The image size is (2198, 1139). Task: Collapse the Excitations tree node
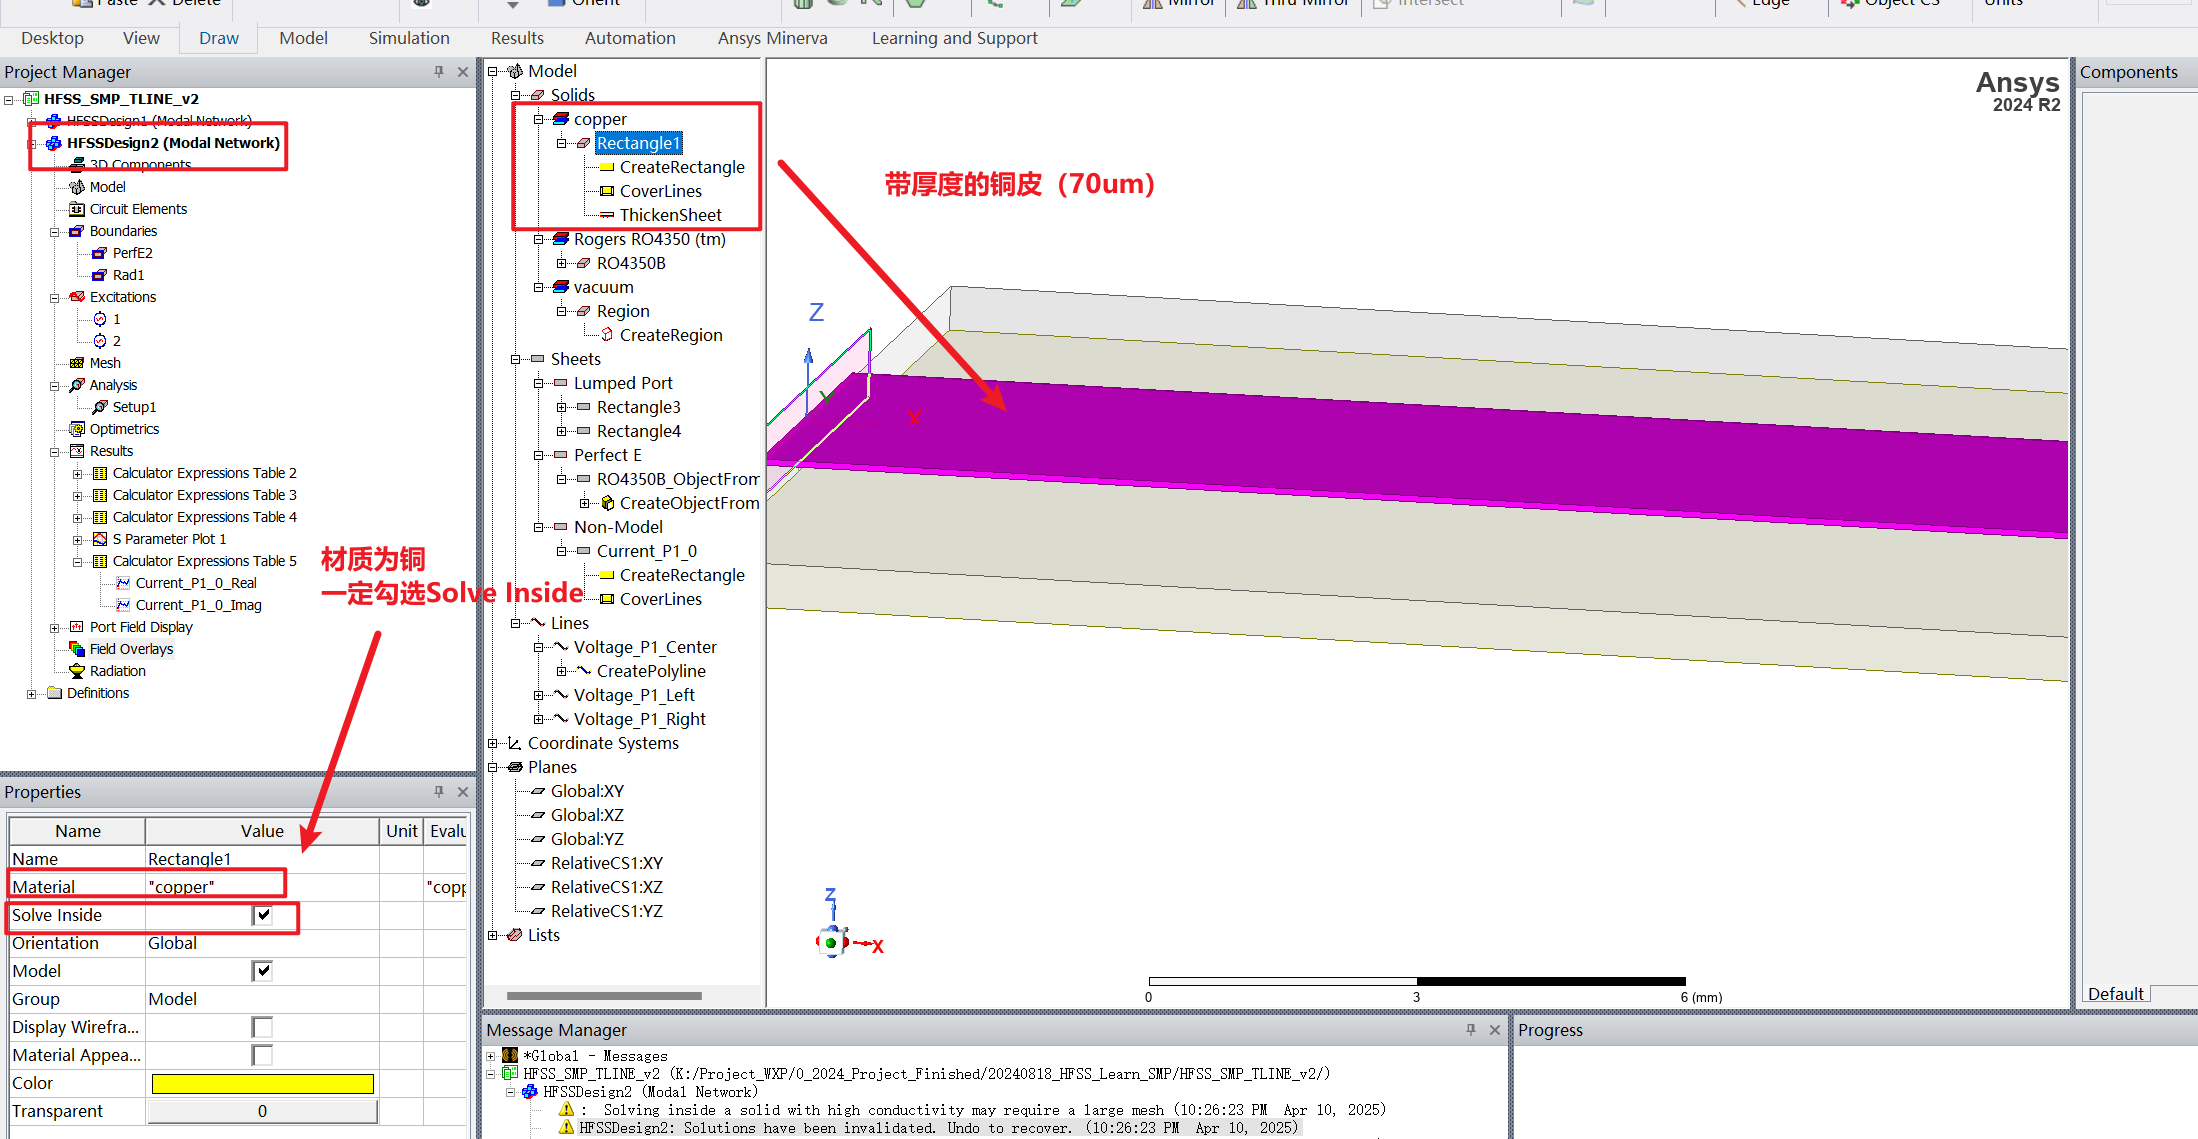coord(55,298)
